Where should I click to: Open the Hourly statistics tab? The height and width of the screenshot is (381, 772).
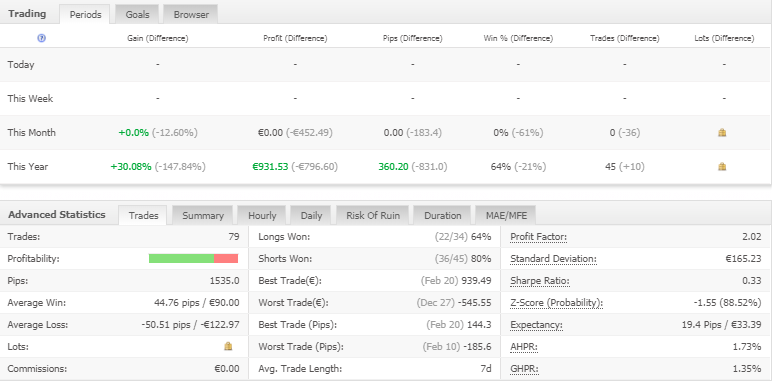tap(262, 215)
